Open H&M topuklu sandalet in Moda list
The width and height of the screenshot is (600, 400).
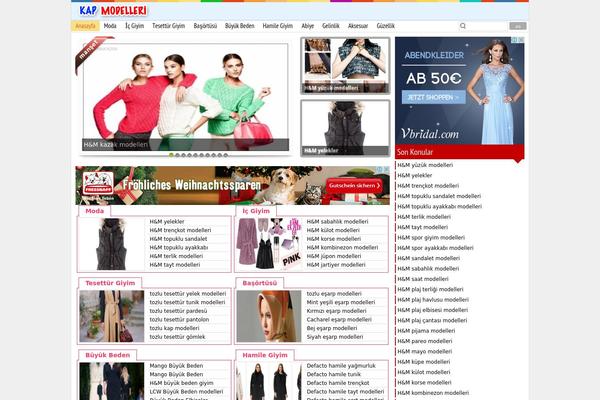[x=178, y=239]
